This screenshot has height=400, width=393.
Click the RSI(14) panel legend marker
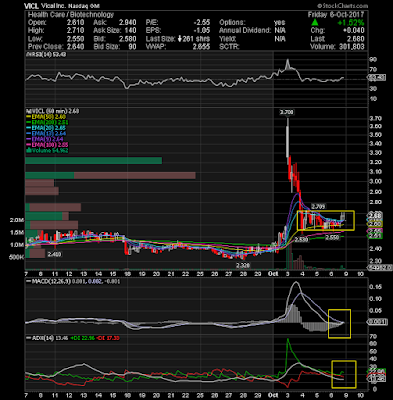28,54
